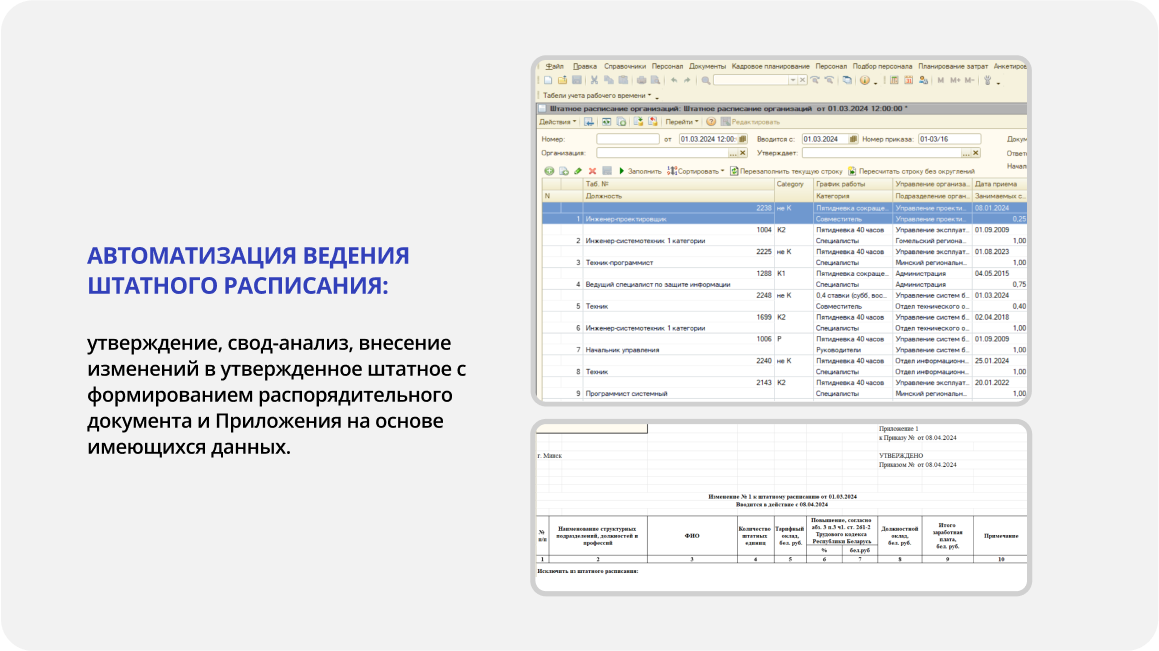Click the M+ memory button
This screenshot has height=651, width=1159.
(x=956, y=80)
